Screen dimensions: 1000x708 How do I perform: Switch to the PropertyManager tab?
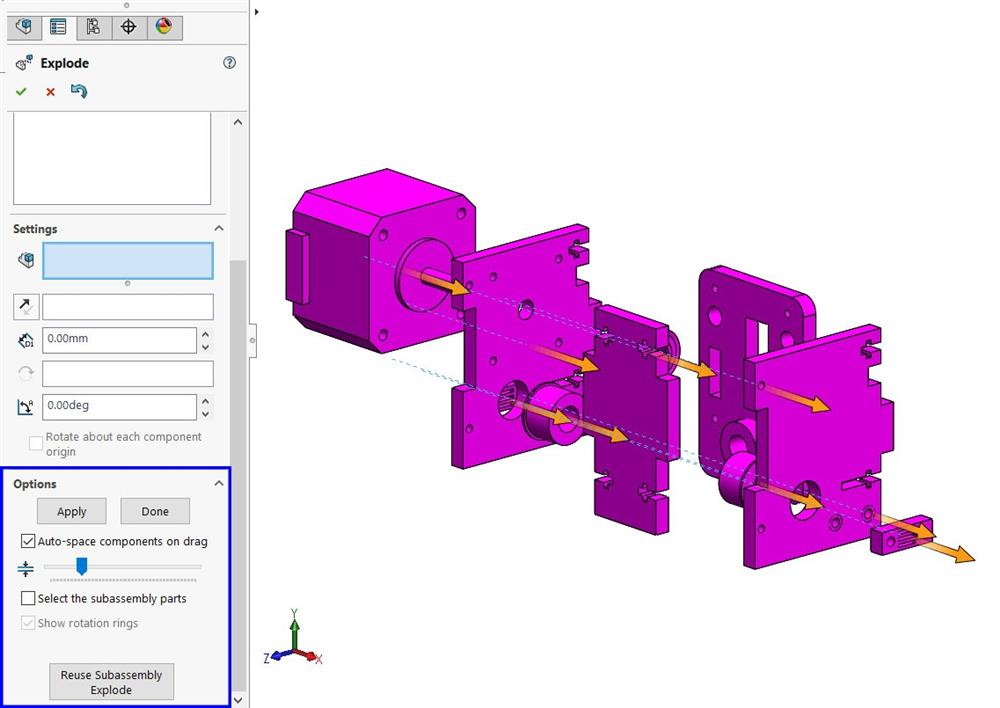click(x=59, y=27)
